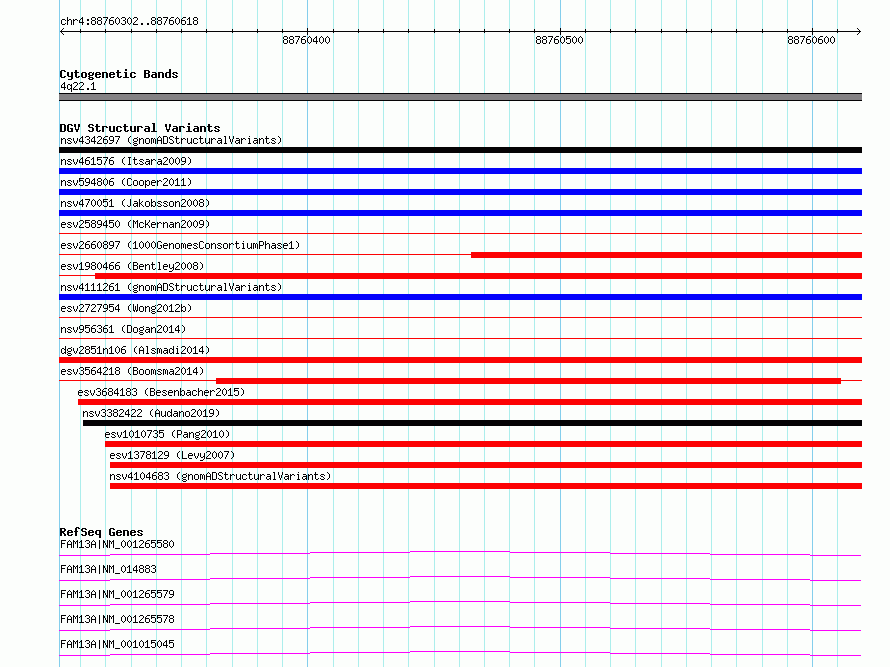Click the chr4:88760302..88760618 region label
Screen dimensions: 890x667
[x=129, y=22]
